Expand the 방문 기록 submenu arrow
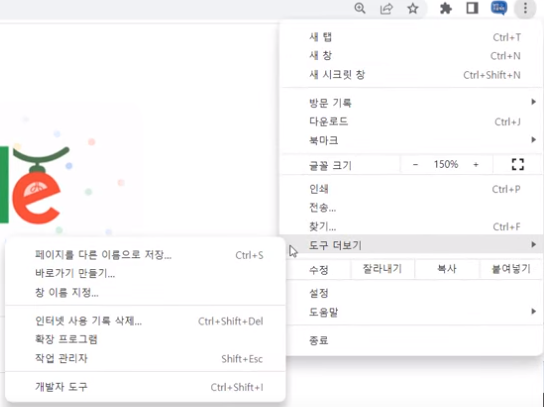Image resolution: width=544 pixels, height=407 pixels. (533, 102)
